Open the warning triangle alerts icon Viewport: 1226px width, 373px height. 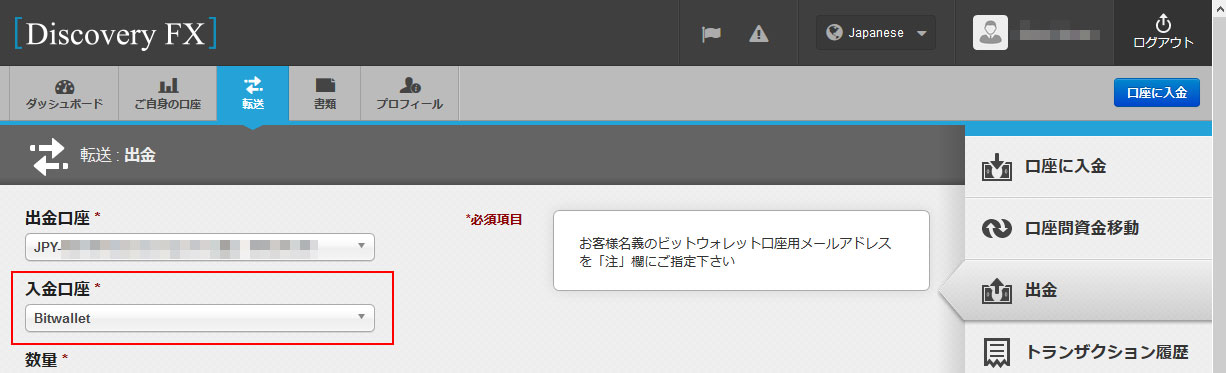coord(759,33)
